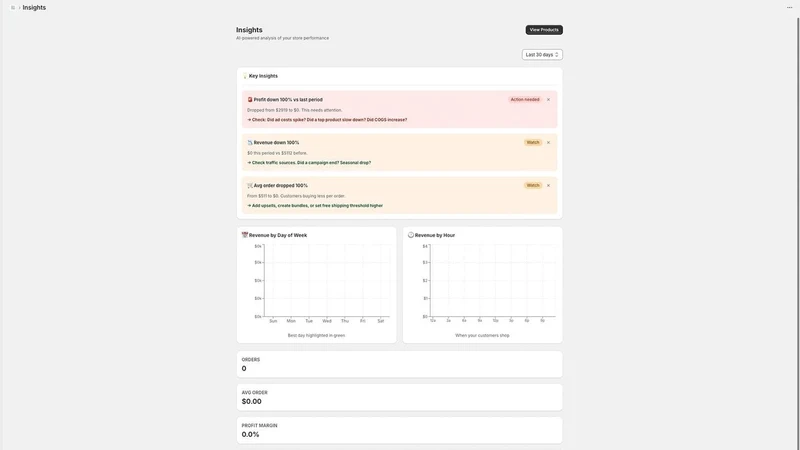Click the Check ad costs spike suggestion
800x450 pixels.
click(327, 120)
